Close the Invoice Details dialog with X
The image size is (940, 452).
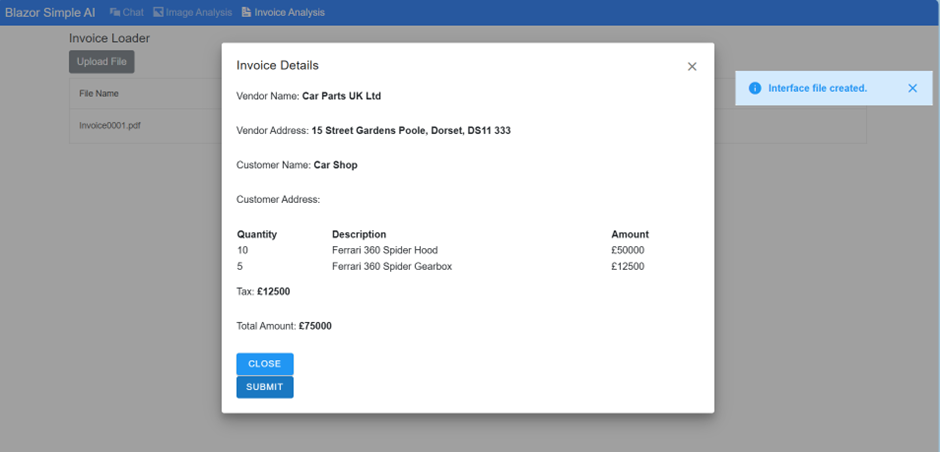point(692,67)
